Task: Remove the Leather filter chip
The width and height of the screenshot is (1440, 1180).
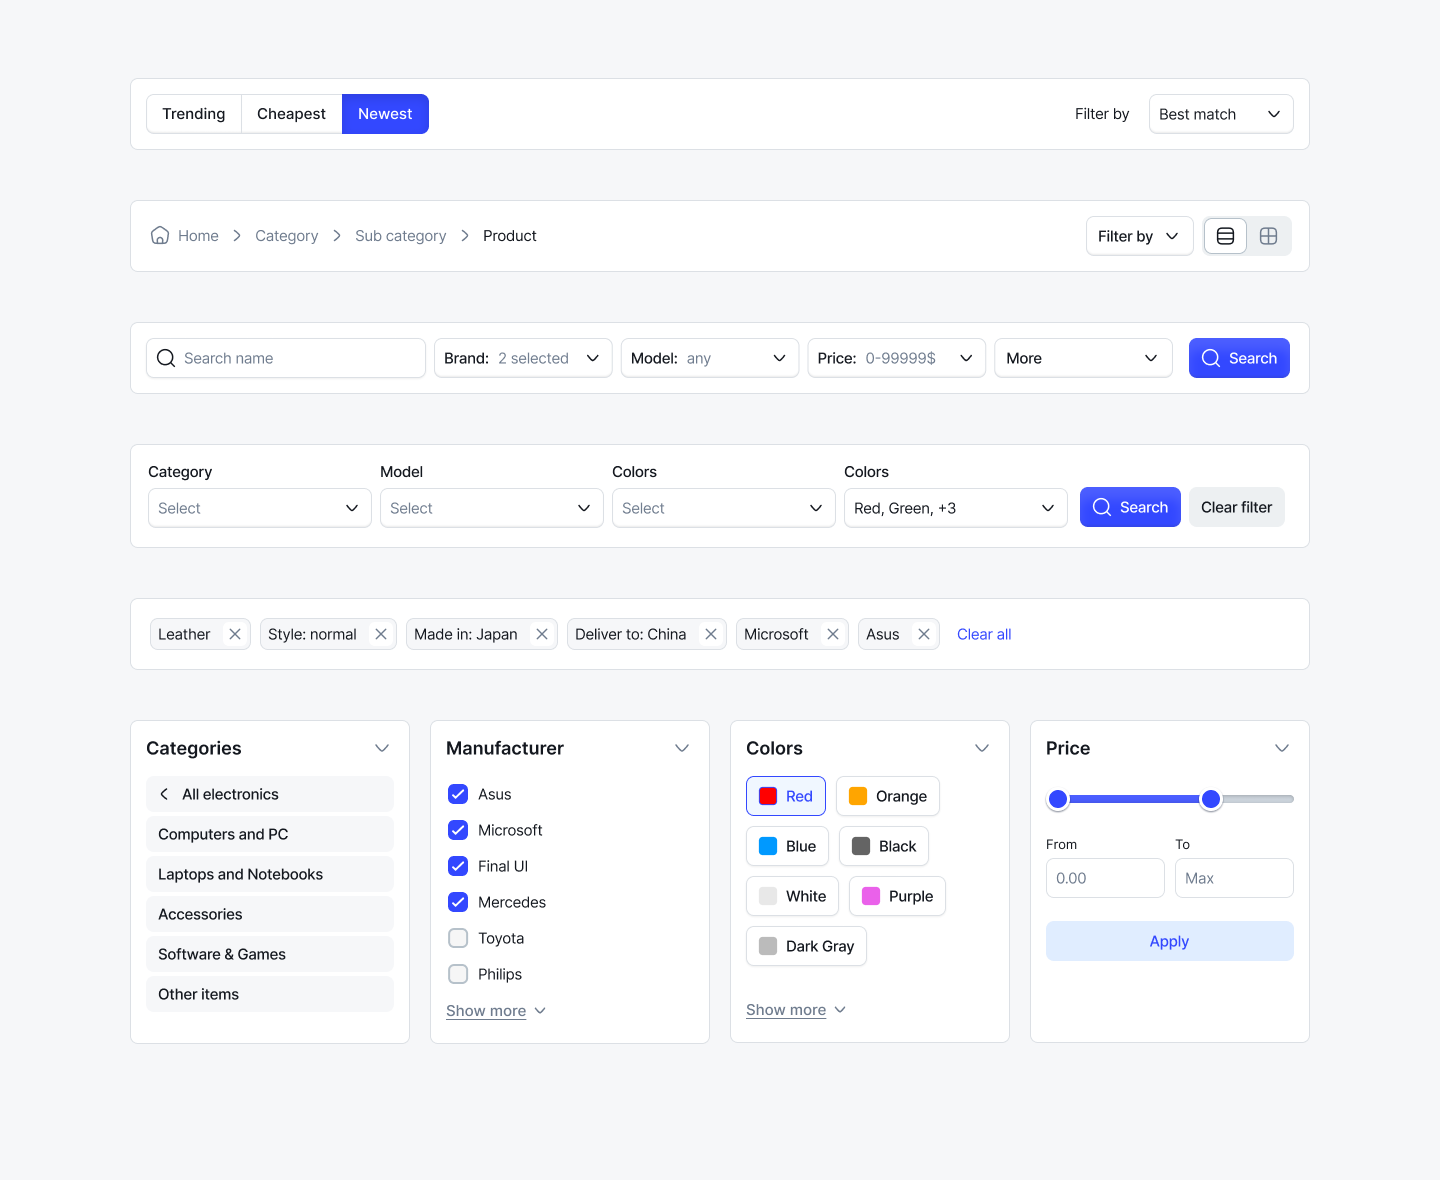Action: [234, 633]
